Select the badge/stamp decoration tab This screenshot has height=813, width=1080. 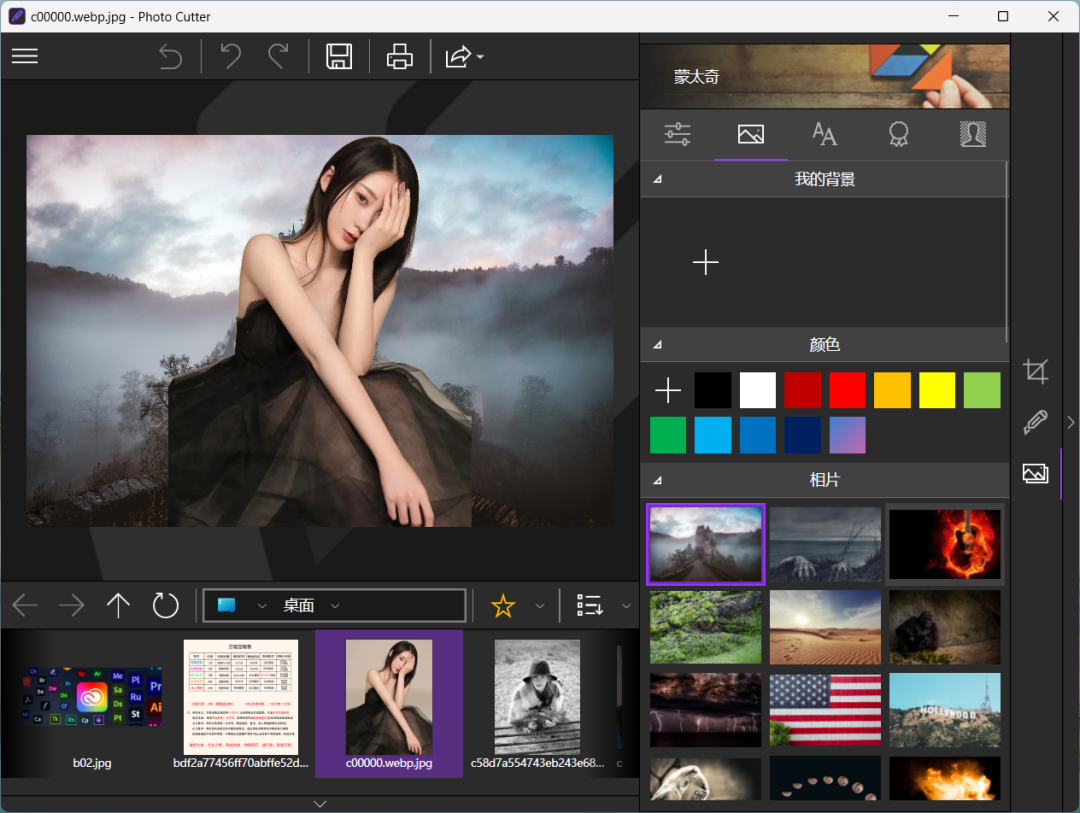point(898,133)
